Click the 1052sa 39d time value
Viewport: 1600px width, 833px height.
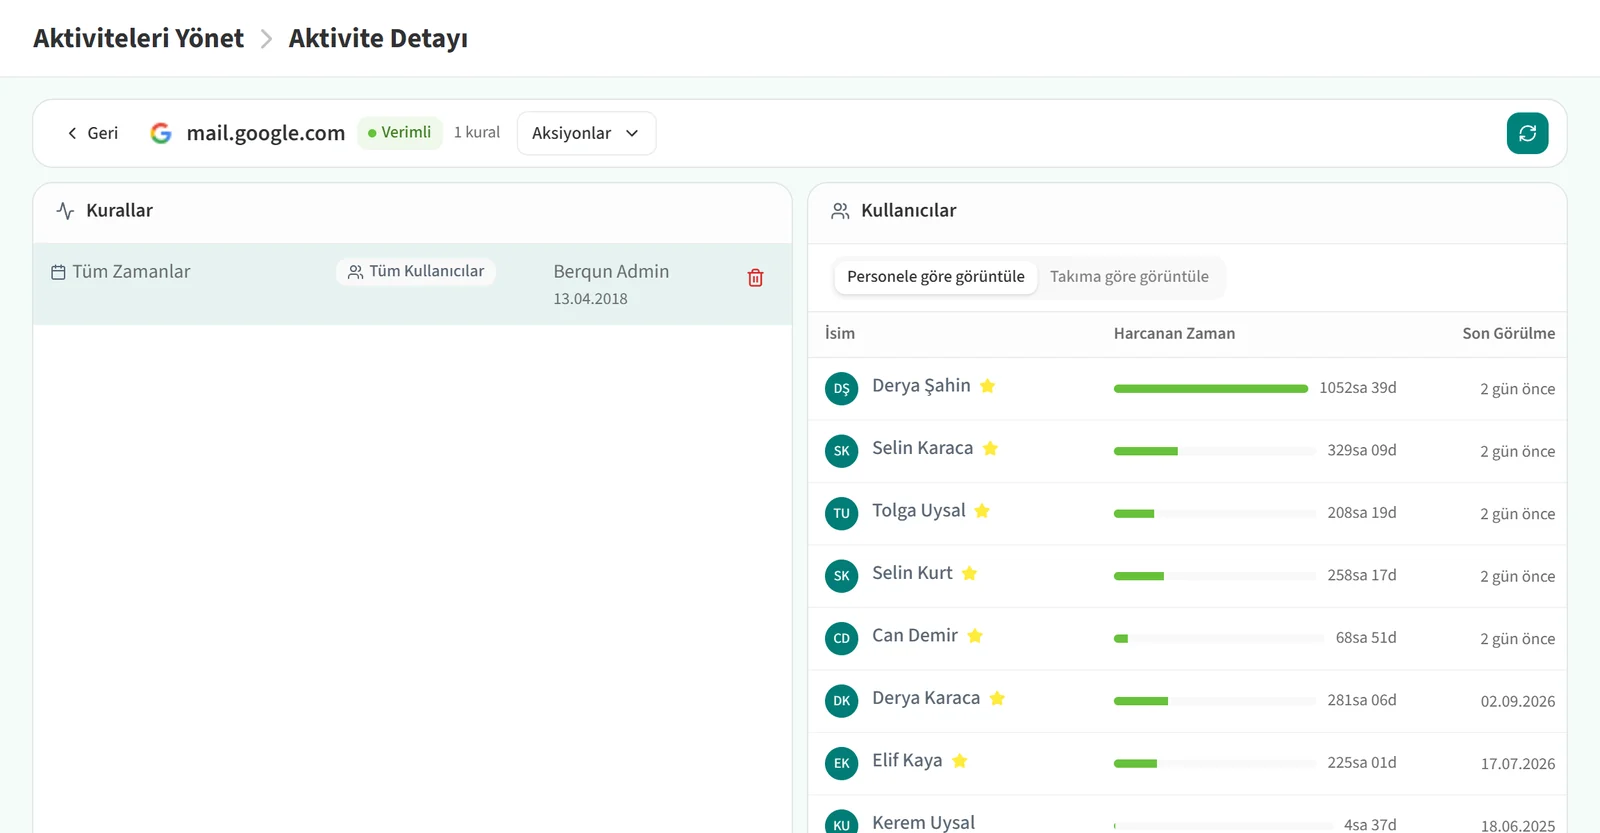(1358, 387)
